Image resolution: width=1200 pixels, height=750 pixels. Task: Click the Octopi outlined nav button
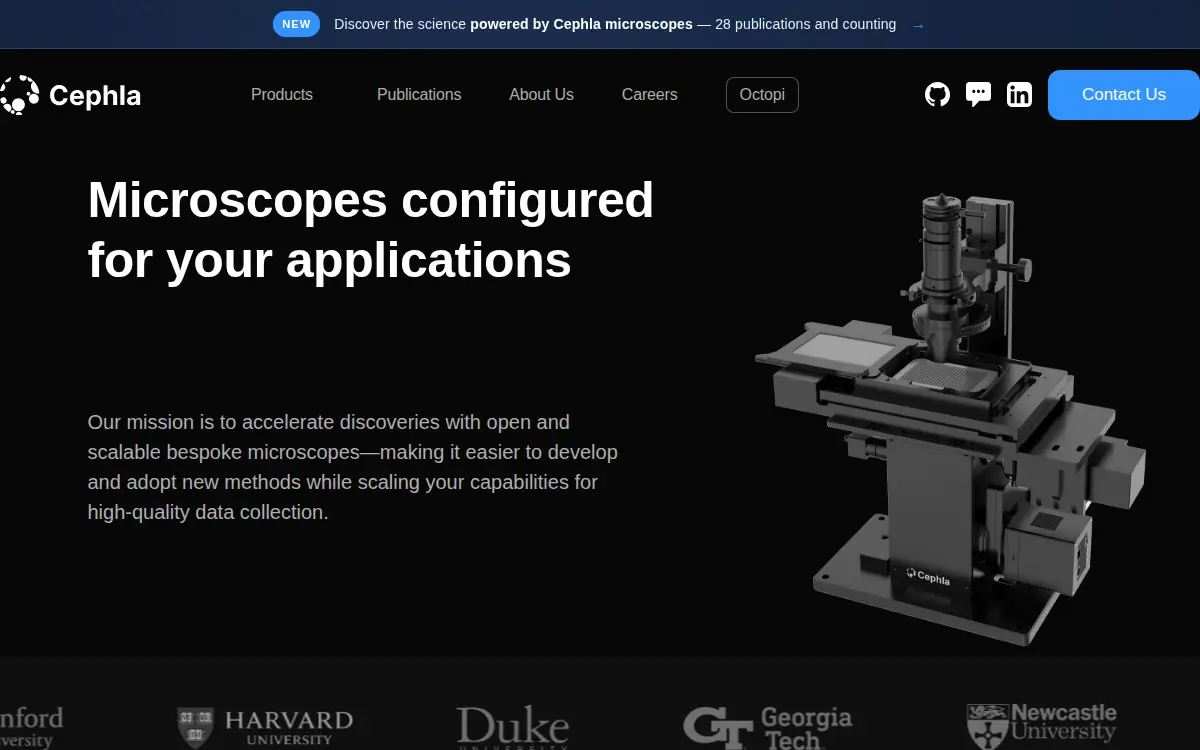pyautogui.click(x=762, y=95)
